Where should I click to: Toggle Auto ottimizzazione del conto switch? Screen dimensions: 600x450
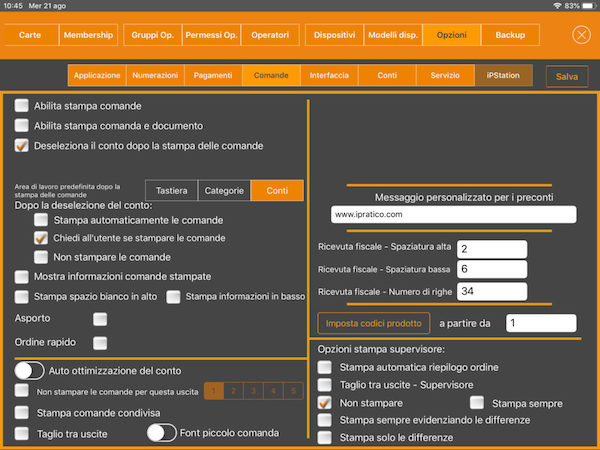tap(29, 371)
